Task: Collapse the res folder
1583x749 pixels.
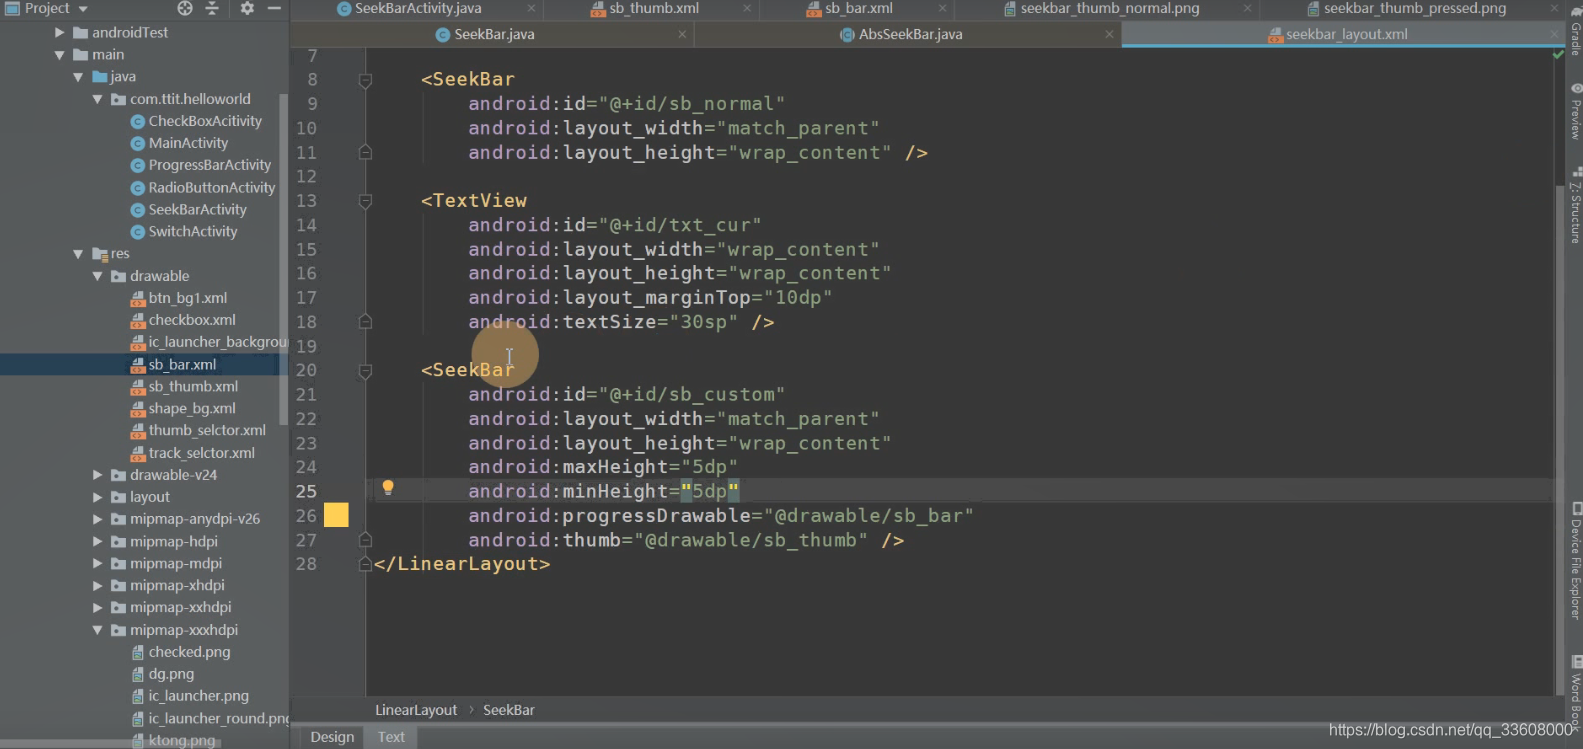Action: (78, 254)
